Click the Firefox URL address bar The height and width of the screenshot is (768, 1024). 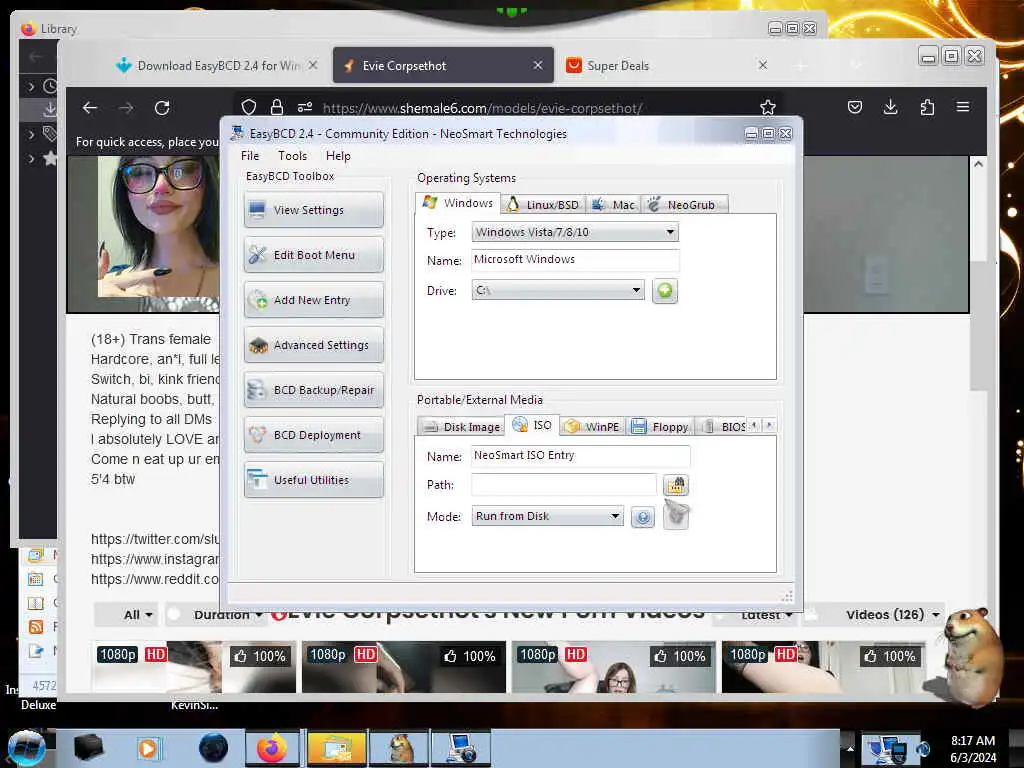point(509,108)
